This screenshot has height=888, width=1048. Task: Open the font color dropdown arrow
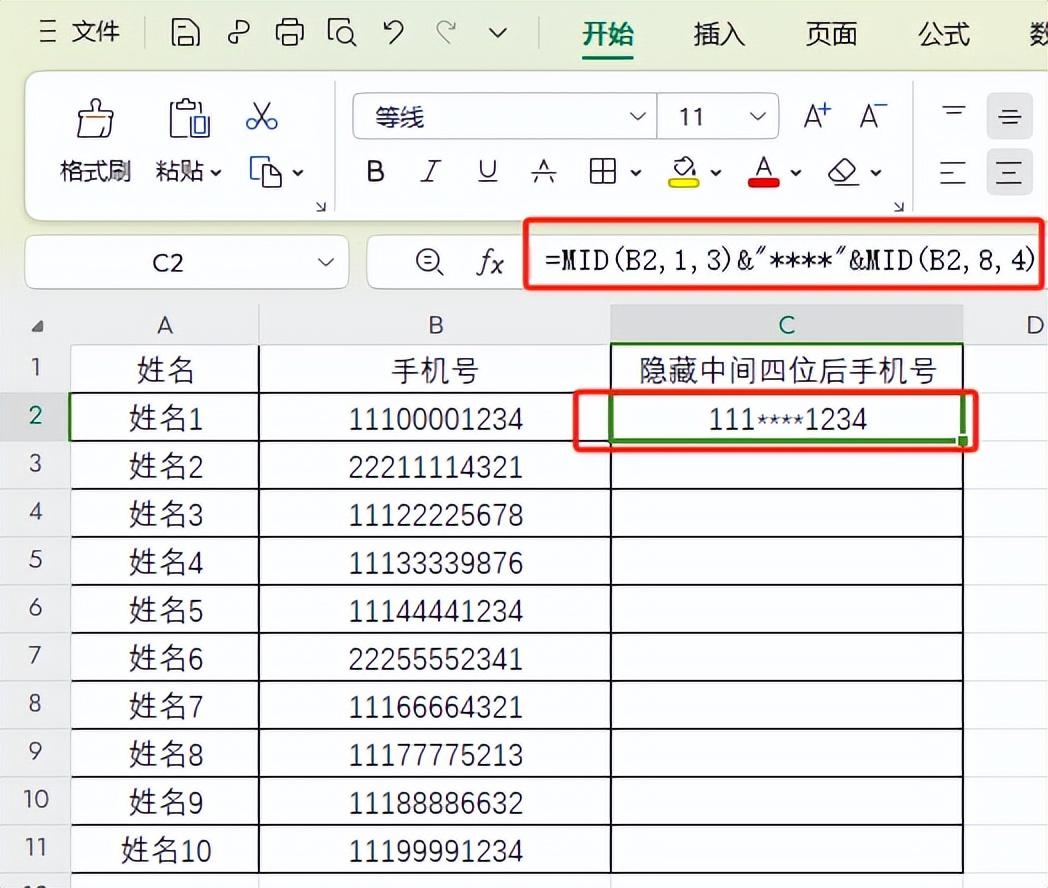(795, 173)
